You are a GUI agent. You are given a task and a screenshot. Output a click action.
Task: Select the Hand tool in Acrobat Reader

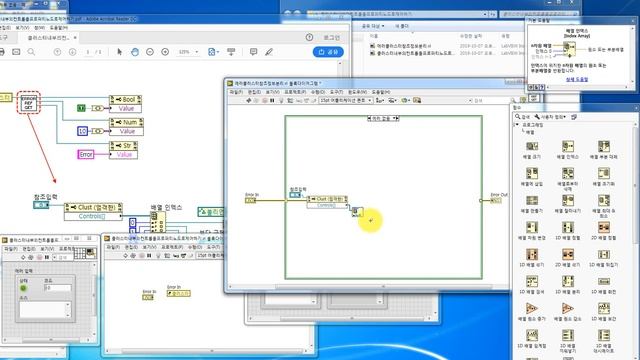point(135,52)
